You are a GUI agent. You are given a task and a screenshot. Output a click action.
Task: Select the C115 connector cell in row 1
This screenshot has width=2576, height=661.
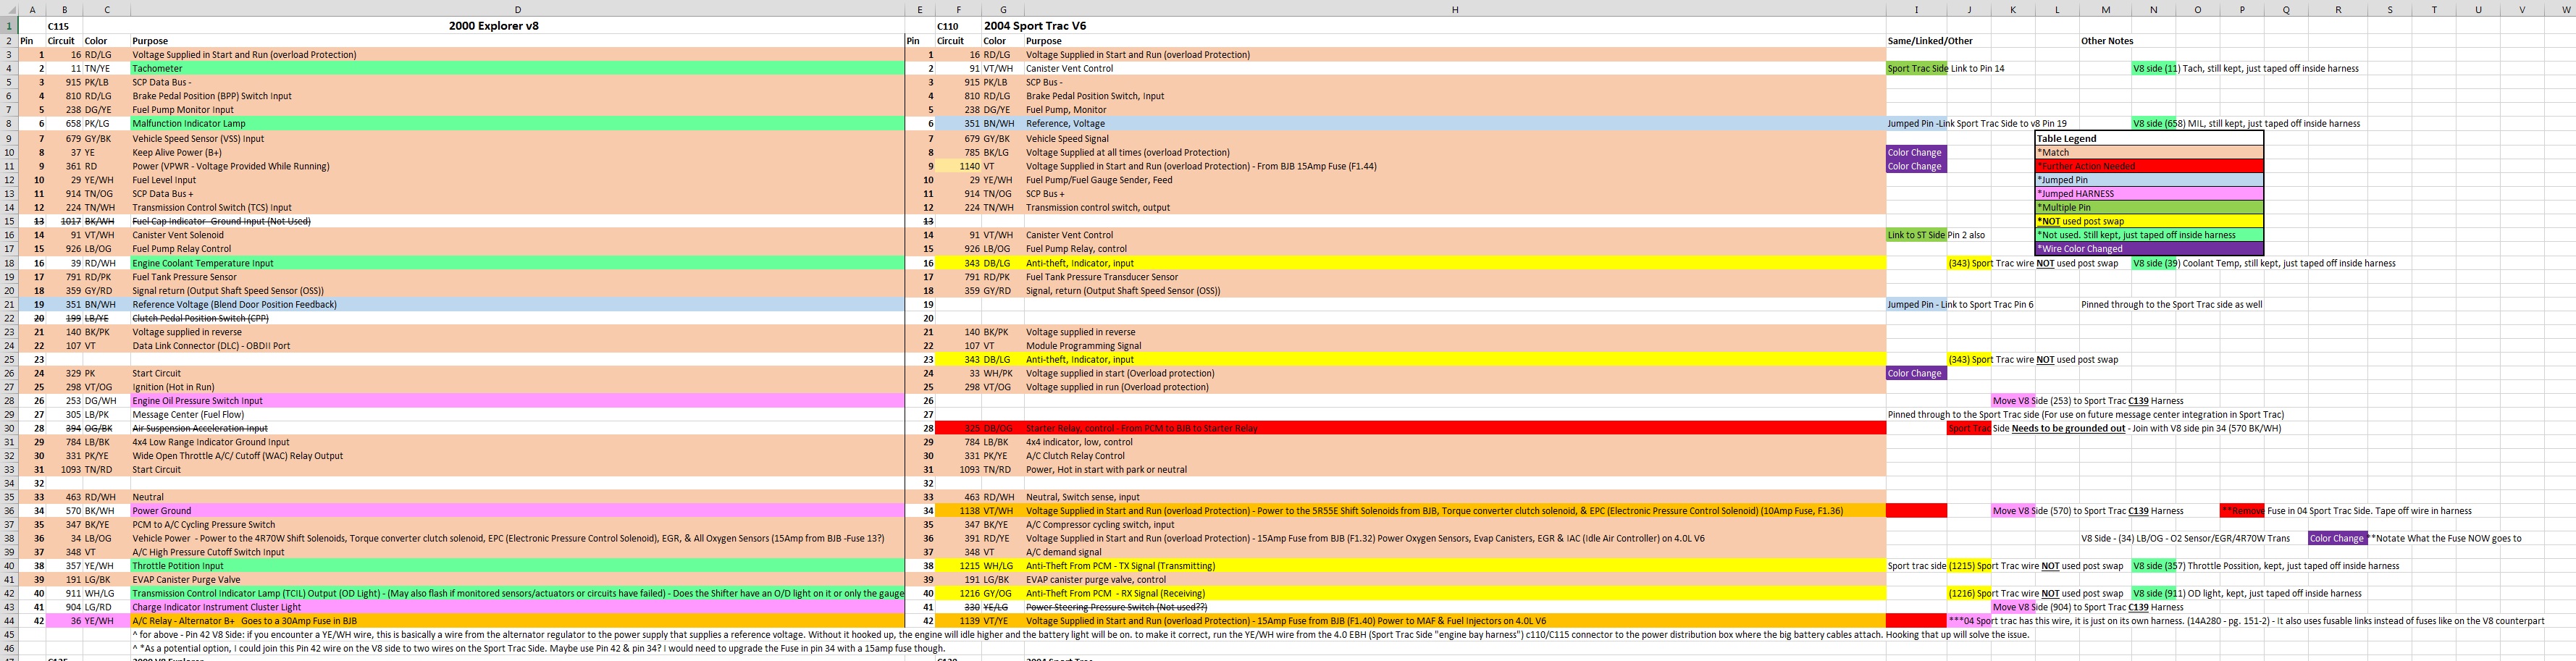point(64,26)
